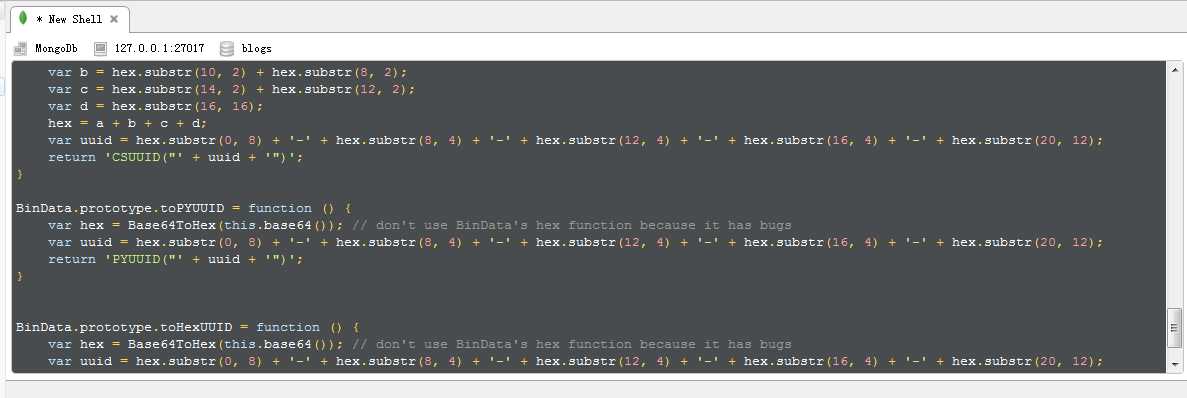This screenshot has height=398, width=1187.
Task: Click the MongoDB leaf icon on the New Shell tab
Action: [x=23, y=18]
